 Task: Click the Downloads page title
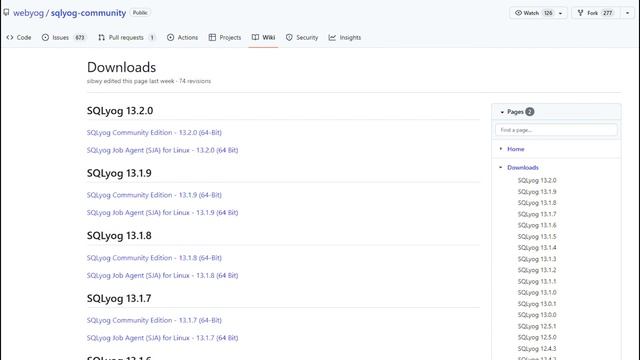click(122, 67)
